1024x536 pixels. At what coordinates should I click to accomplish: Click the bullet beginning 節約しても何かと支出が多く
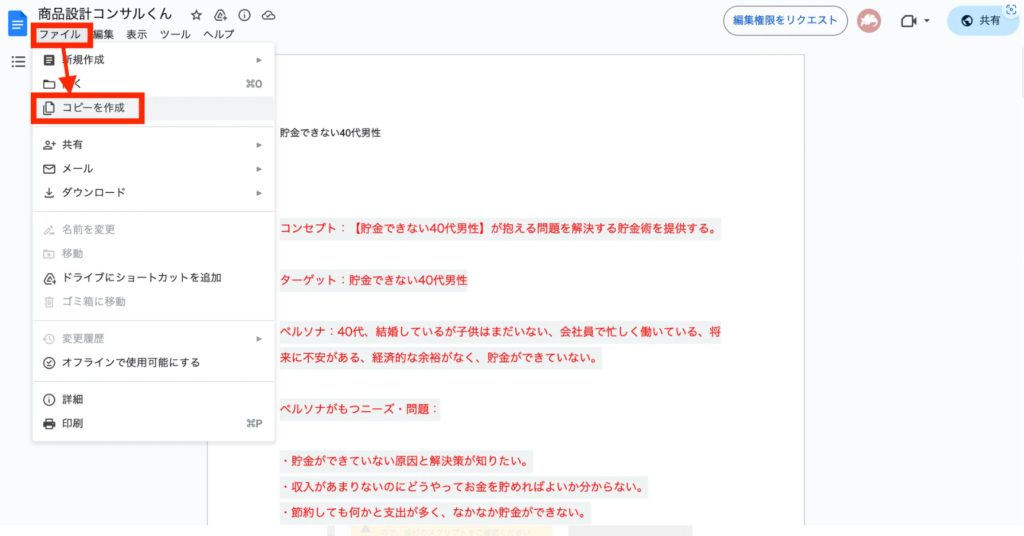[434, 512]
